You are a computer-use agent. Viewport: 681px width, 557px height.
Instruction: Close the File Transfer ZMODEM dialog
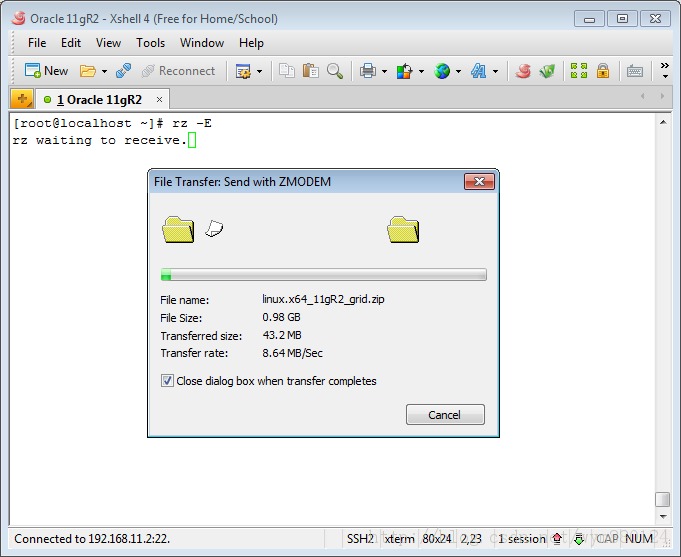[479, 181]
